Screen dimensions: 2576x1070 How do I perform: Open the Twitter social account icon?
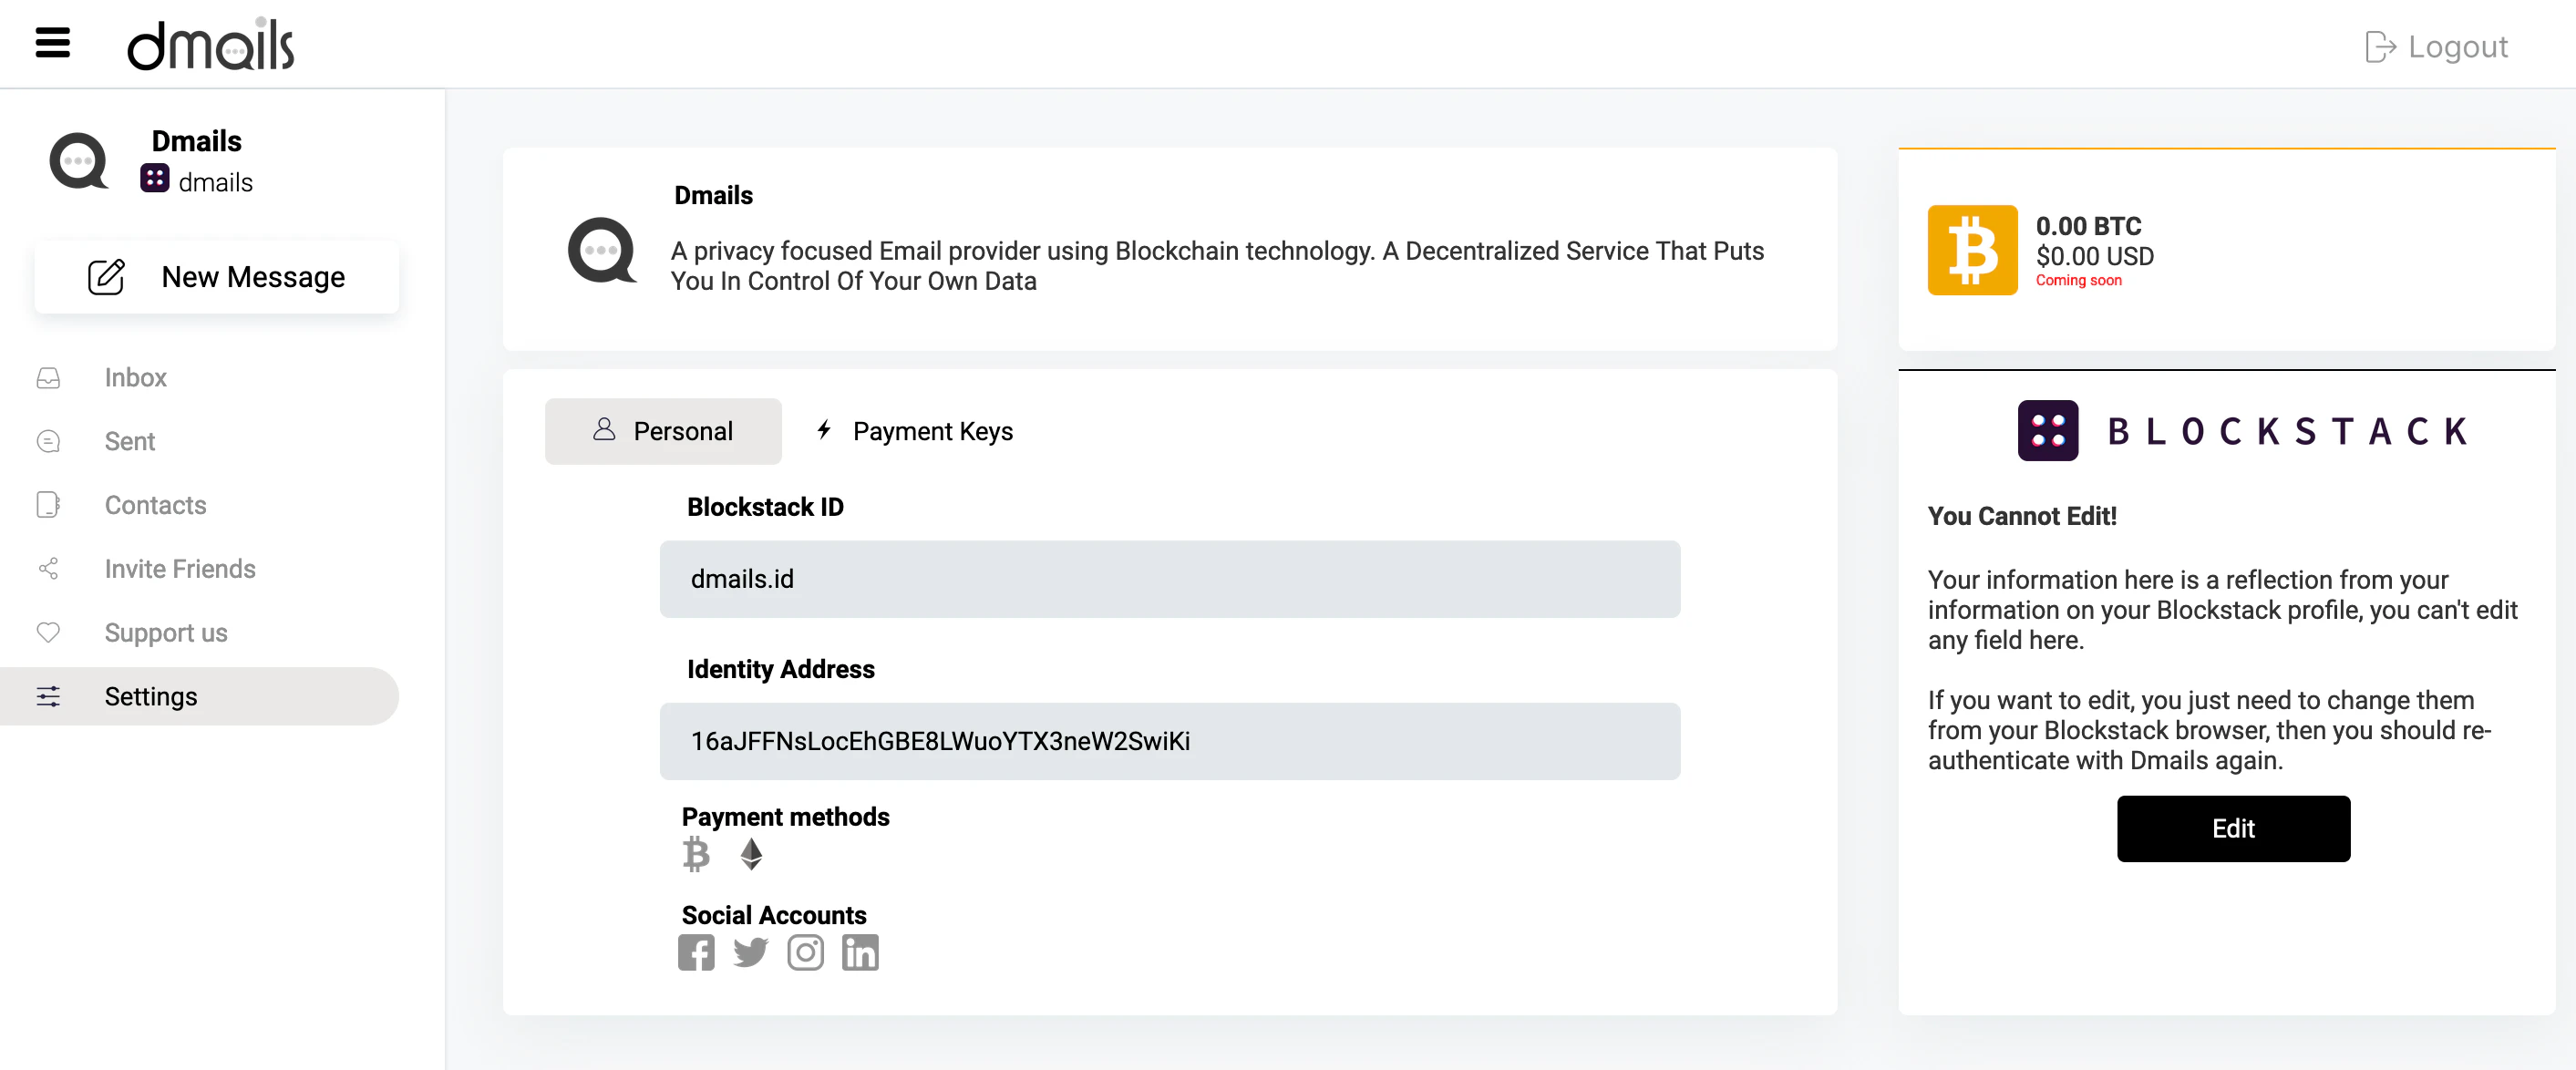click(750, 952)
